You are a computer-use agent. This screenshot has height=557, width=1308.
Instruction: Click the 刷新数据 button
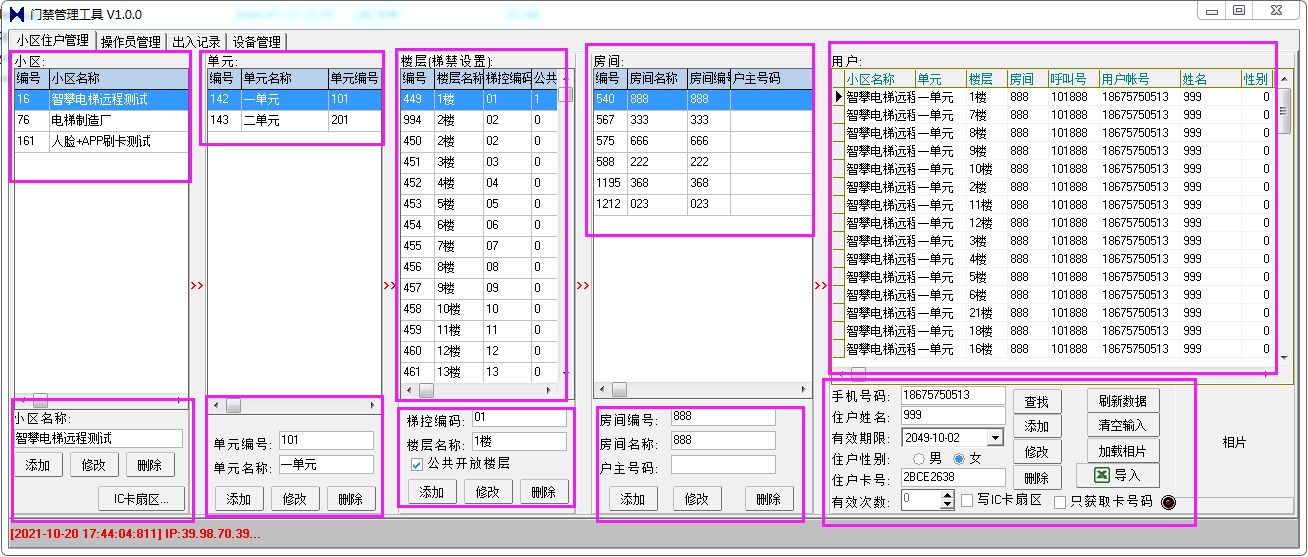point(1122,401)
